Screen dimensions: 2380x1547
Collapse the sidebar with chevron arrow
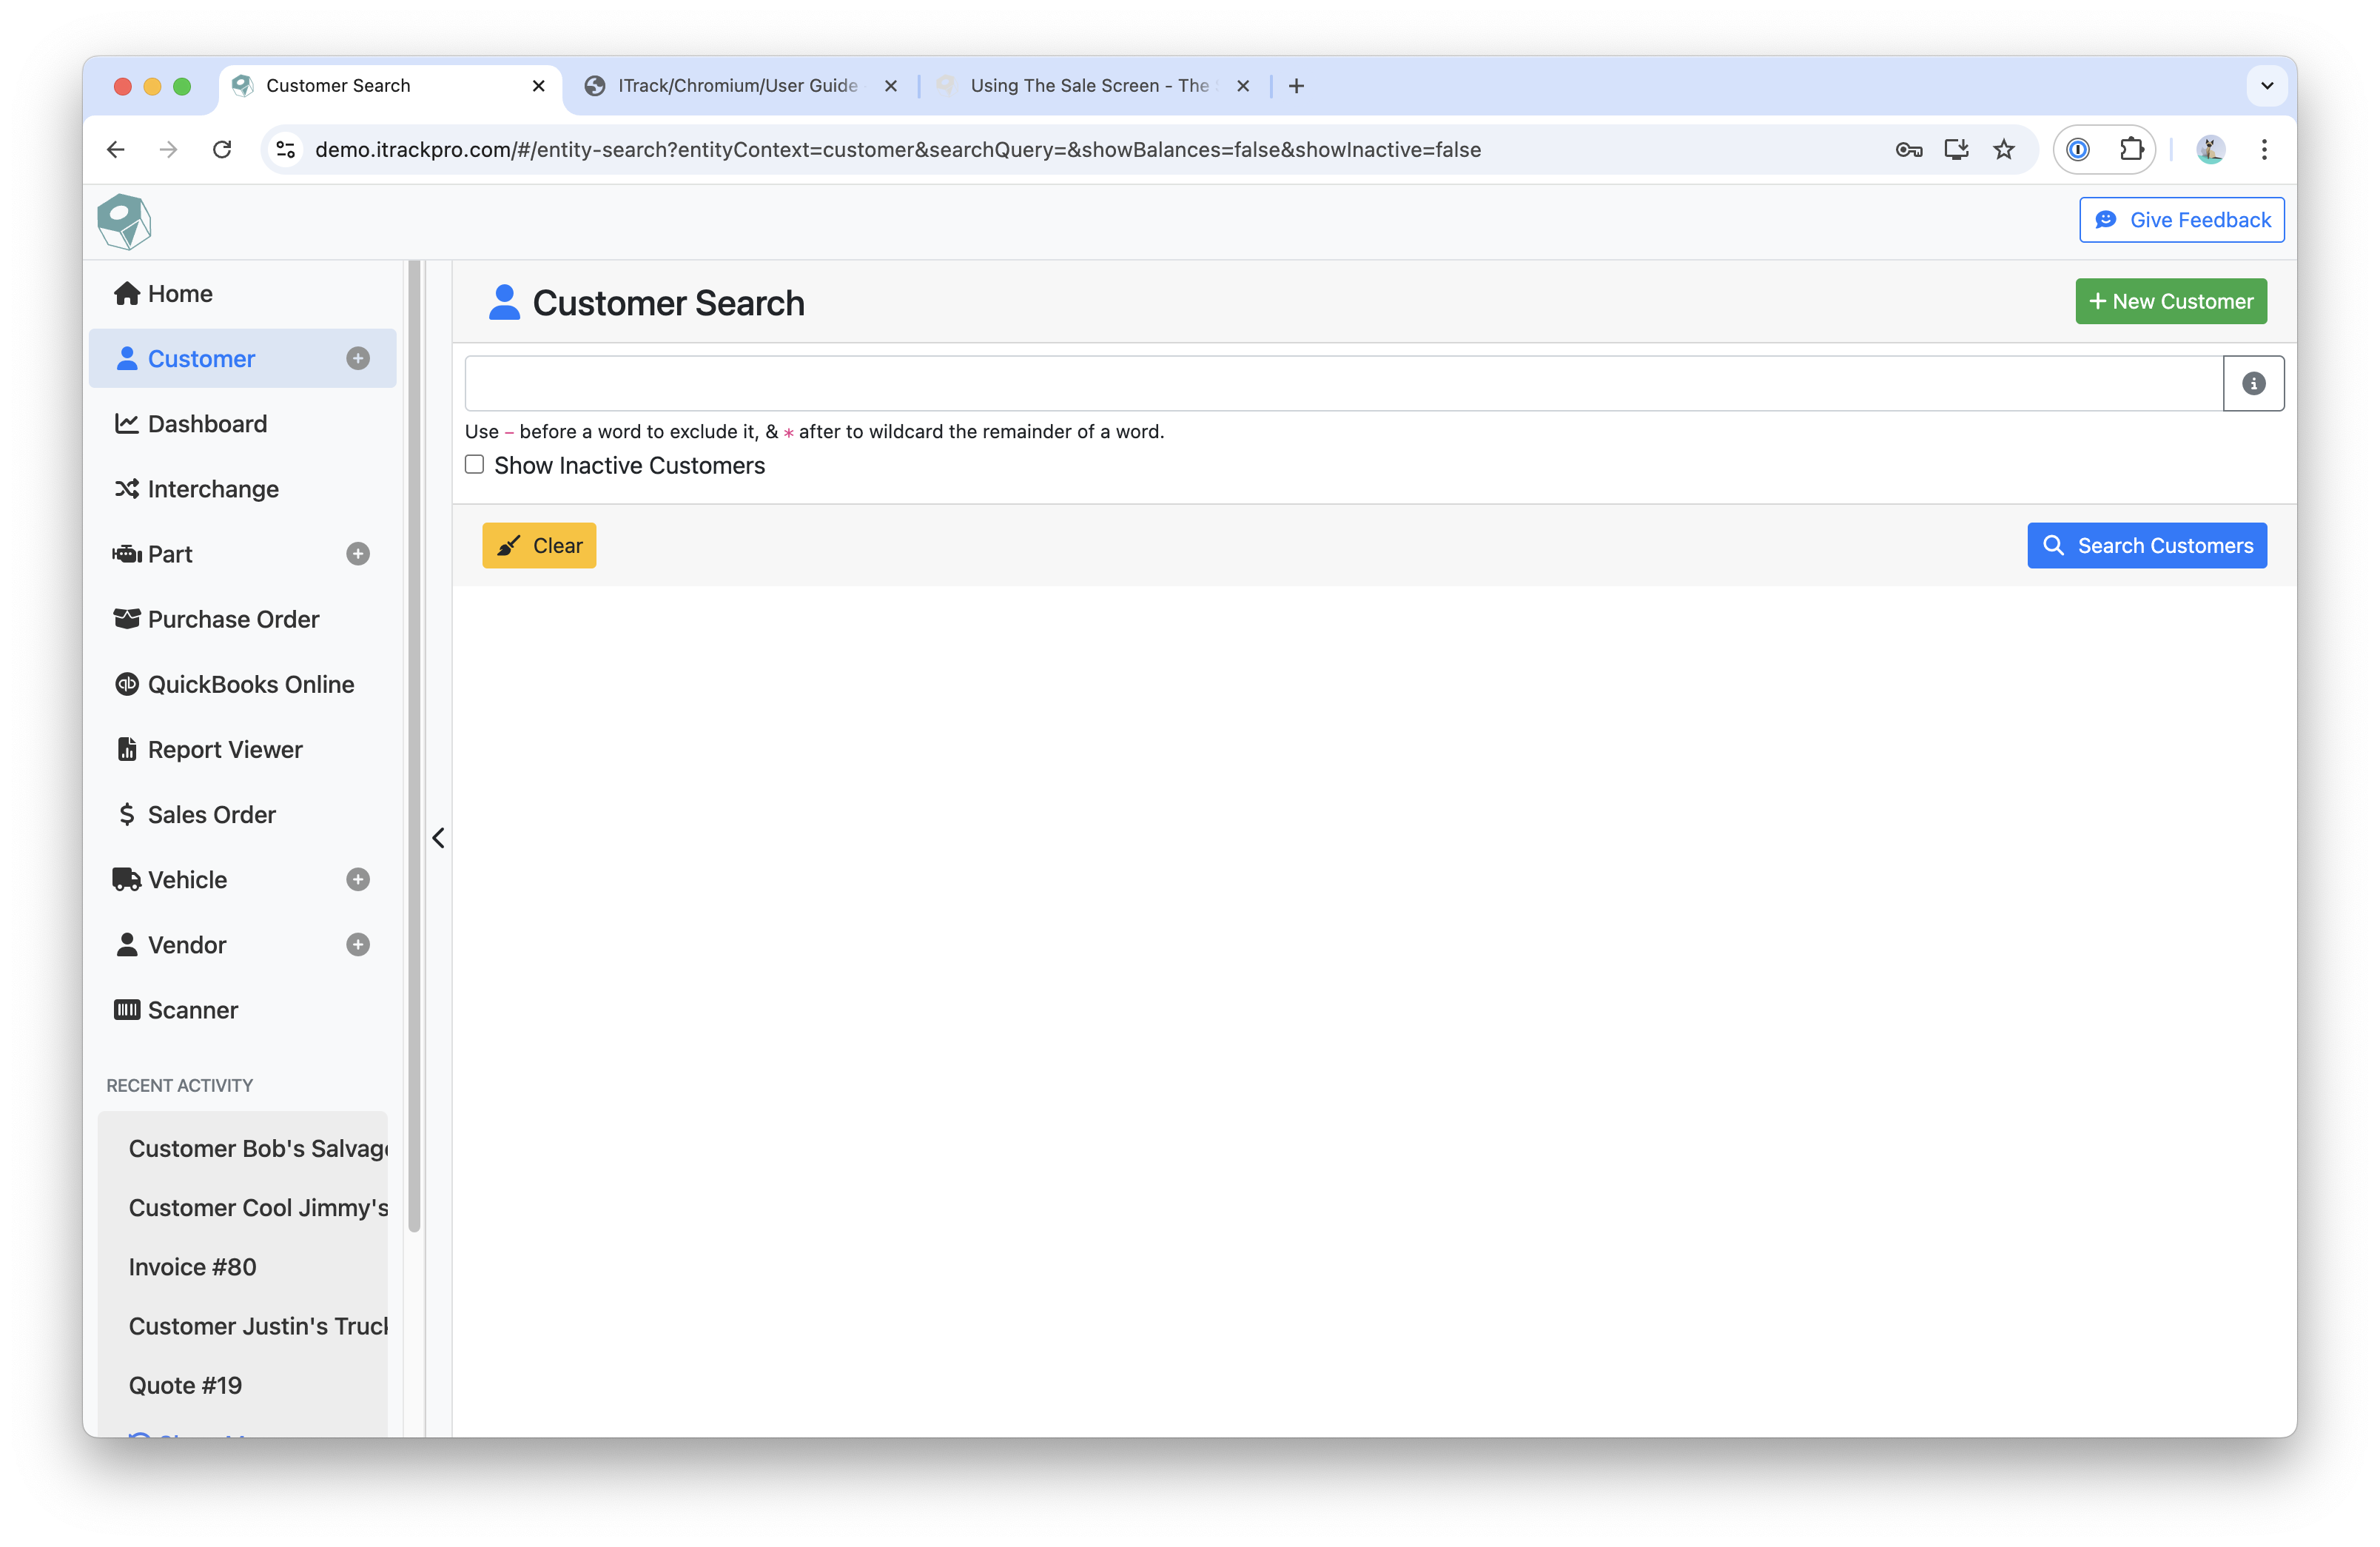tap(438, 838)
